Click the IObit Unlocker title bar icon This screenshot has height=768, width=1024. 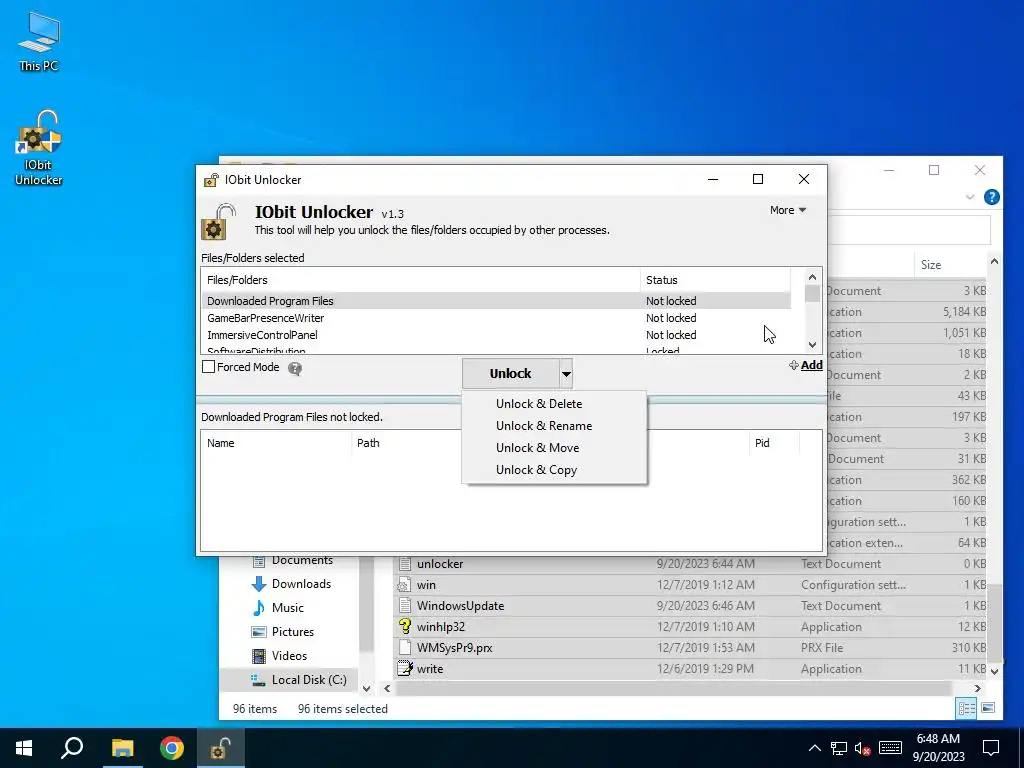(211, 180)
